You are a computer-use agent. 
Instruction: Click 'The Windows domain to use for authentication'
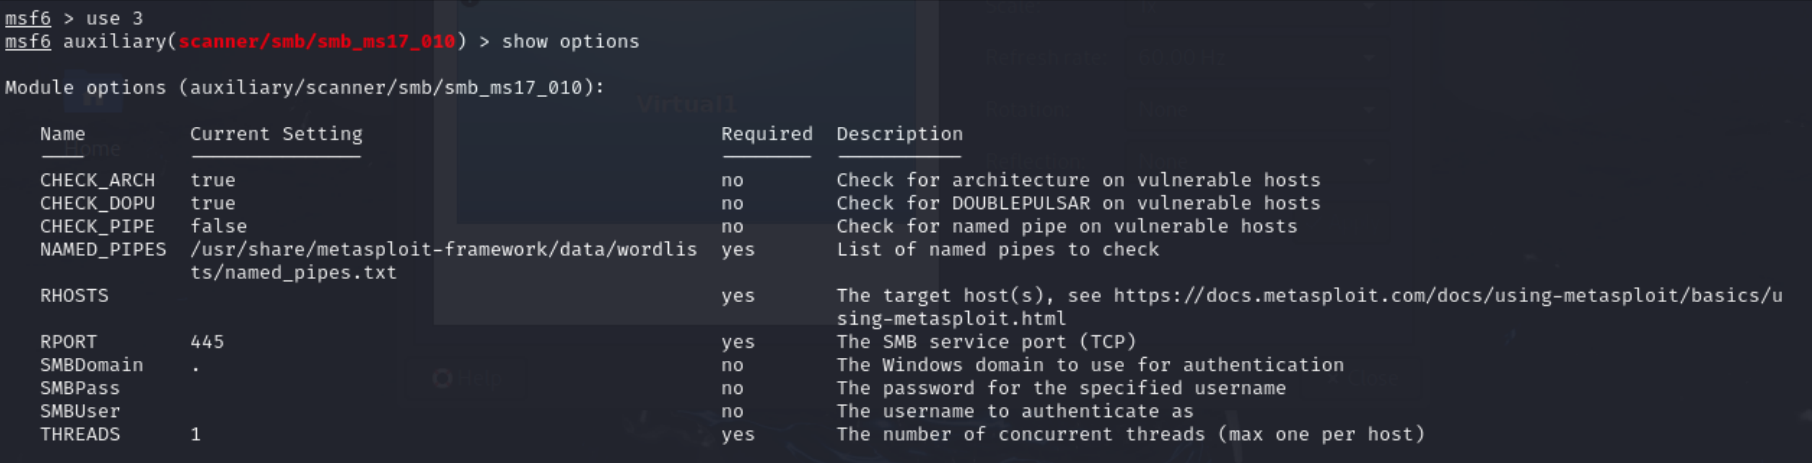point(1090,365)
